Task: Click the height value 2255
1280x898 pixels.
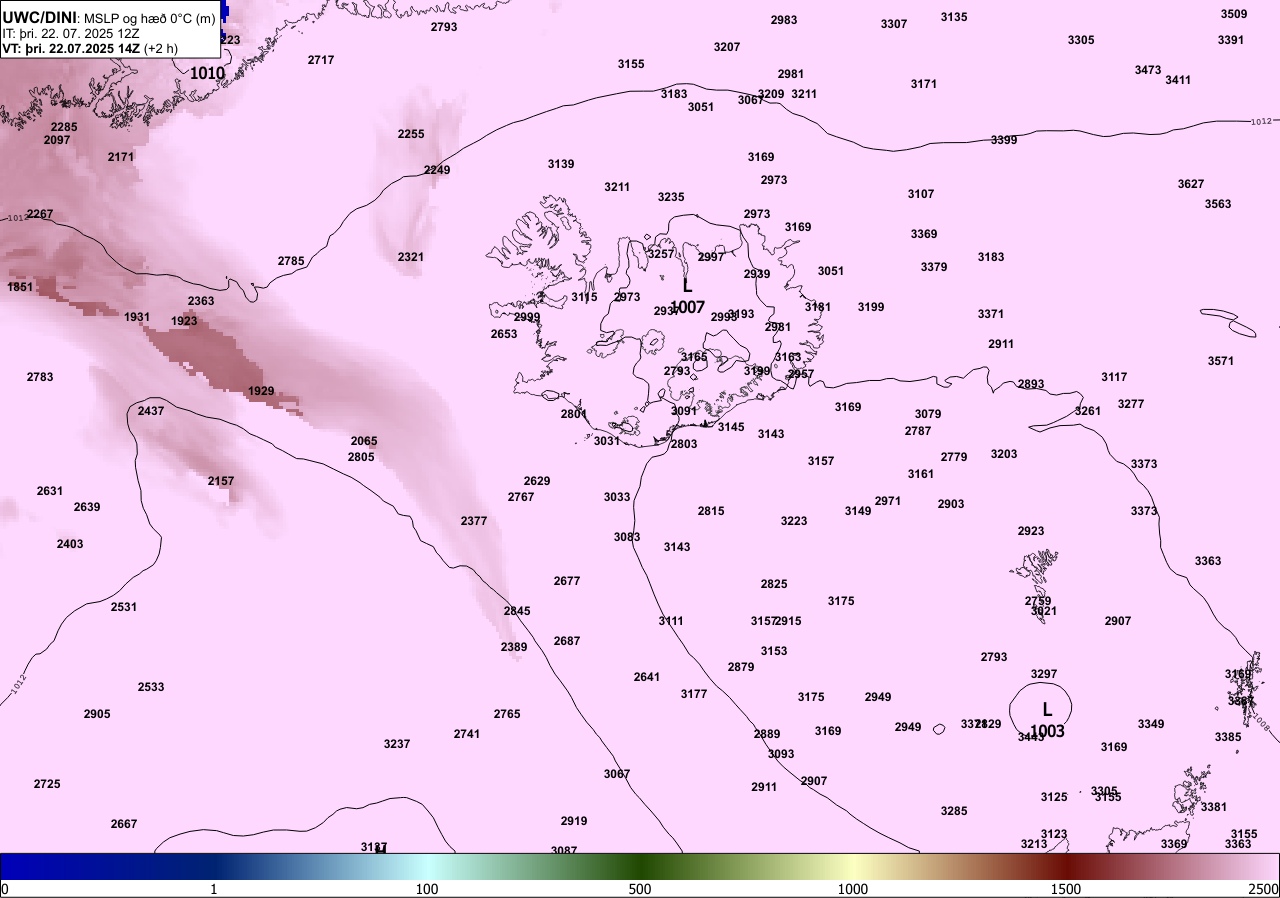Action: click(x=411, y=134)
